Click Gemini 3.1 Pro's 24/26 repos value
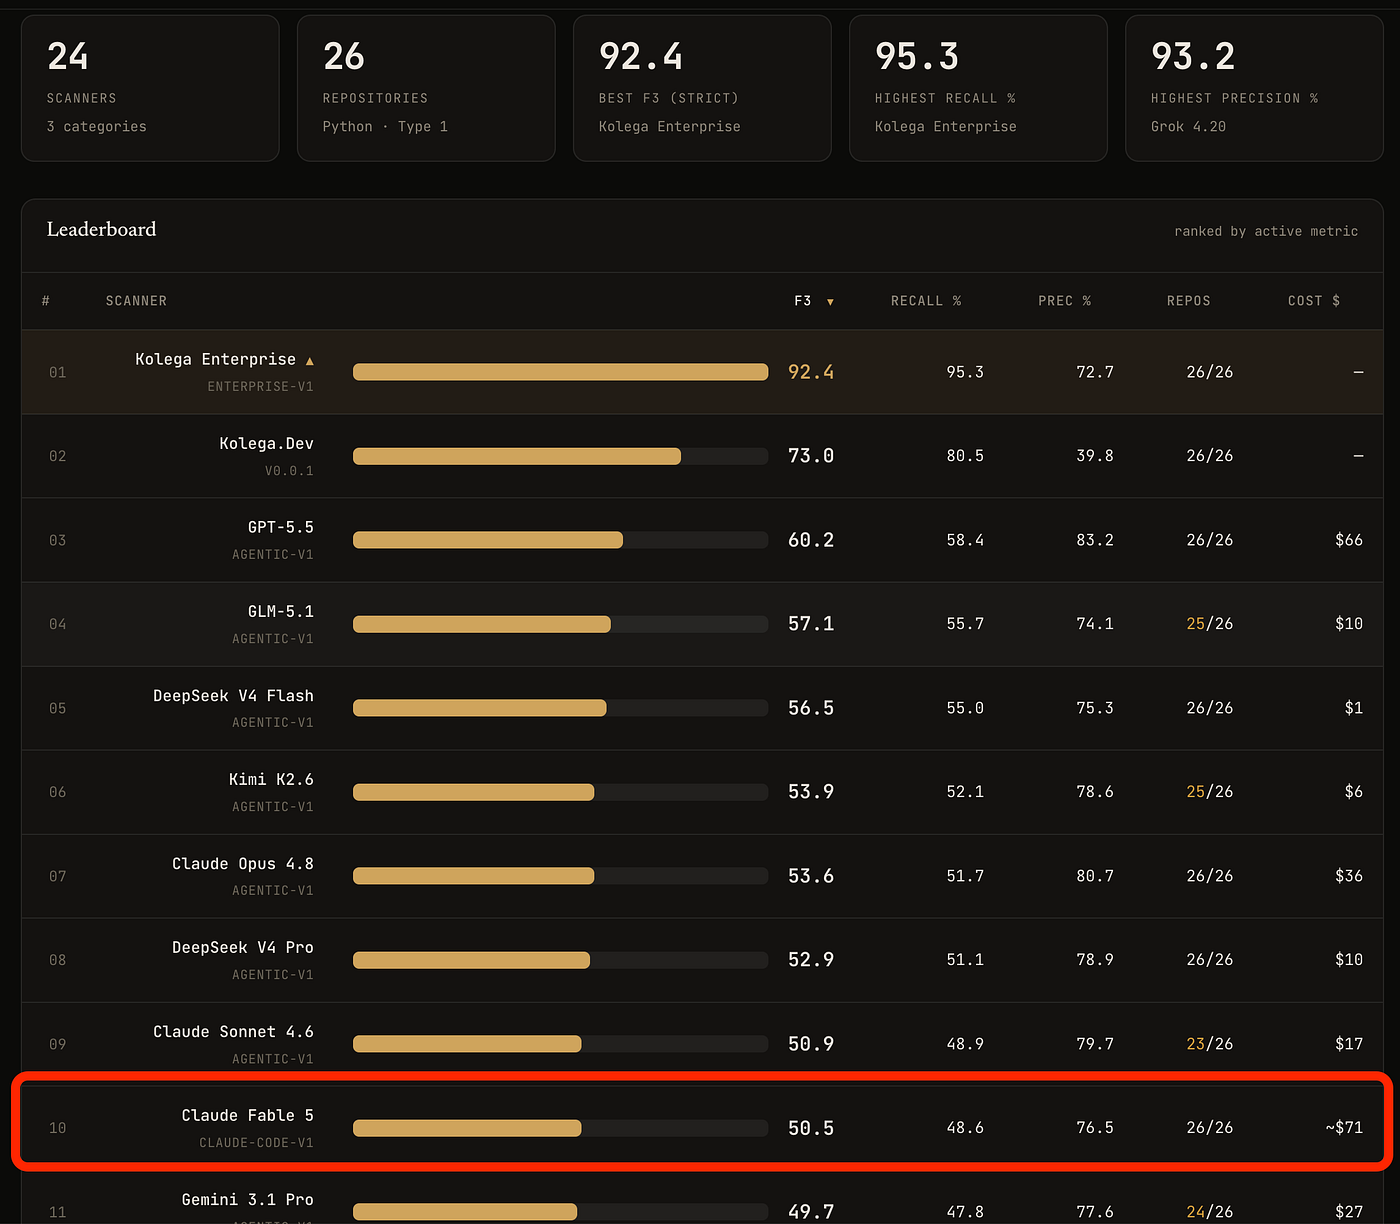Viewport: 1400px width, 1224px height. (x=1209, y=1212)
